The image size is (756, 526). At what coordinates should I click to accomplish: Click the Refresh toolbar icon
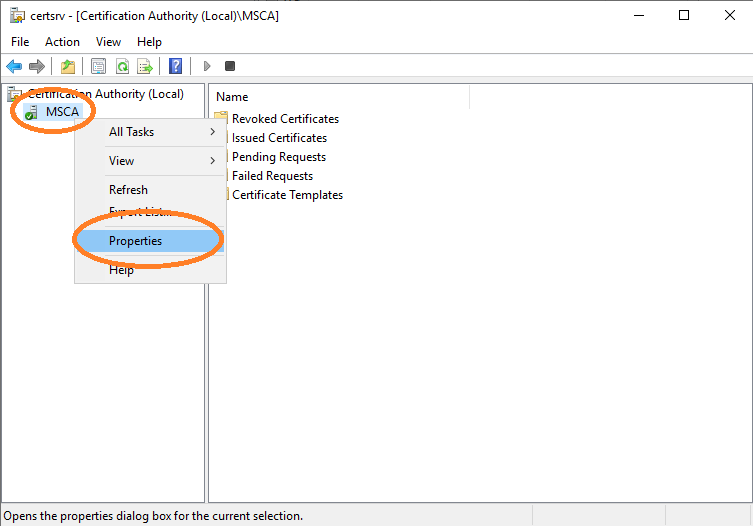[x=121, y=66]
